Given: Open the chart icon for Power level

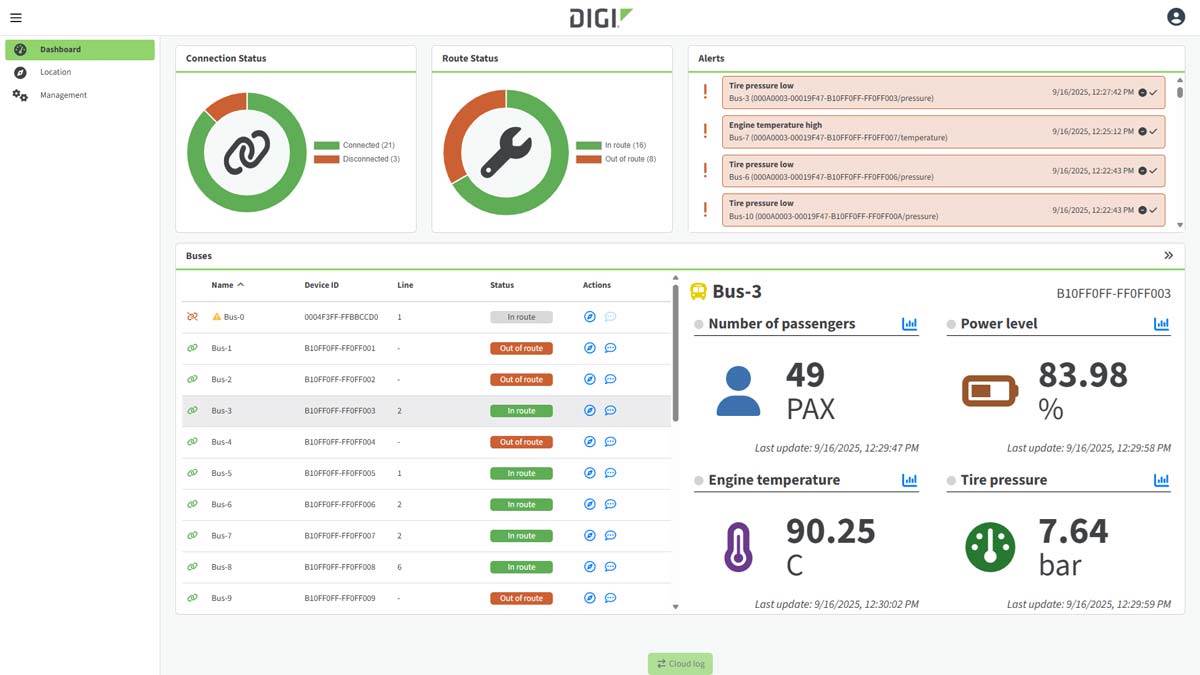Looking at the screenshot, I should (1161, 324).
